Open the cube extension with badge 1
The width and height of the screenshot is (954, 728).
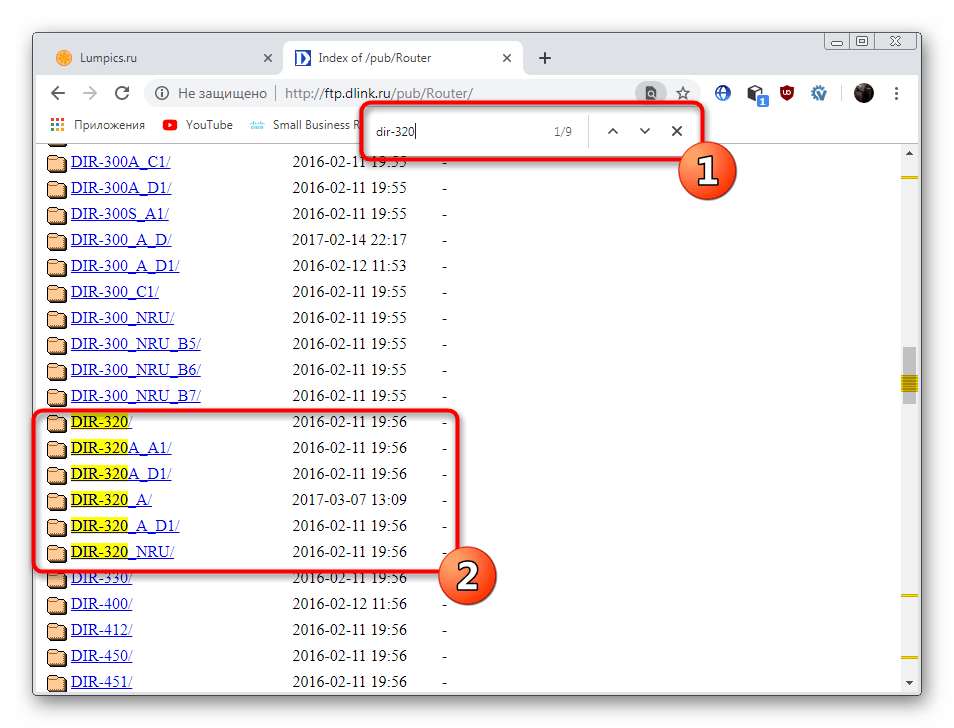pyautogui.click(x=756, y=94)
